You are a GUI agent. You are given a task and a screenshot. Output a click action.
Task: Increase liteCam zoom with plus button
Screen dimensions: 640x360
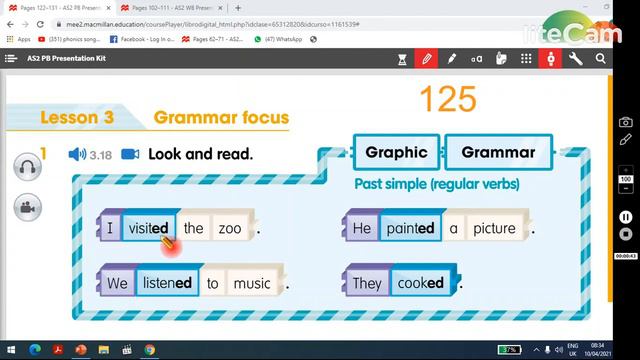[x=626, y=170]
